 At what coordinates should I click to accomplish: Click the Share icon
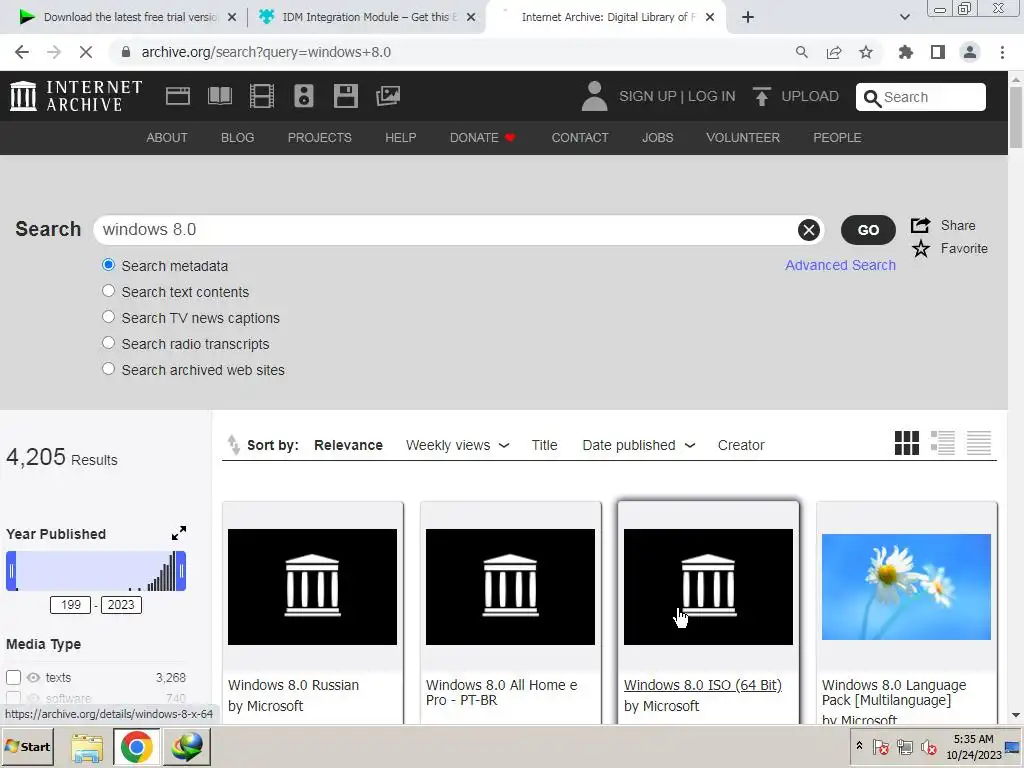coord(920,225)
